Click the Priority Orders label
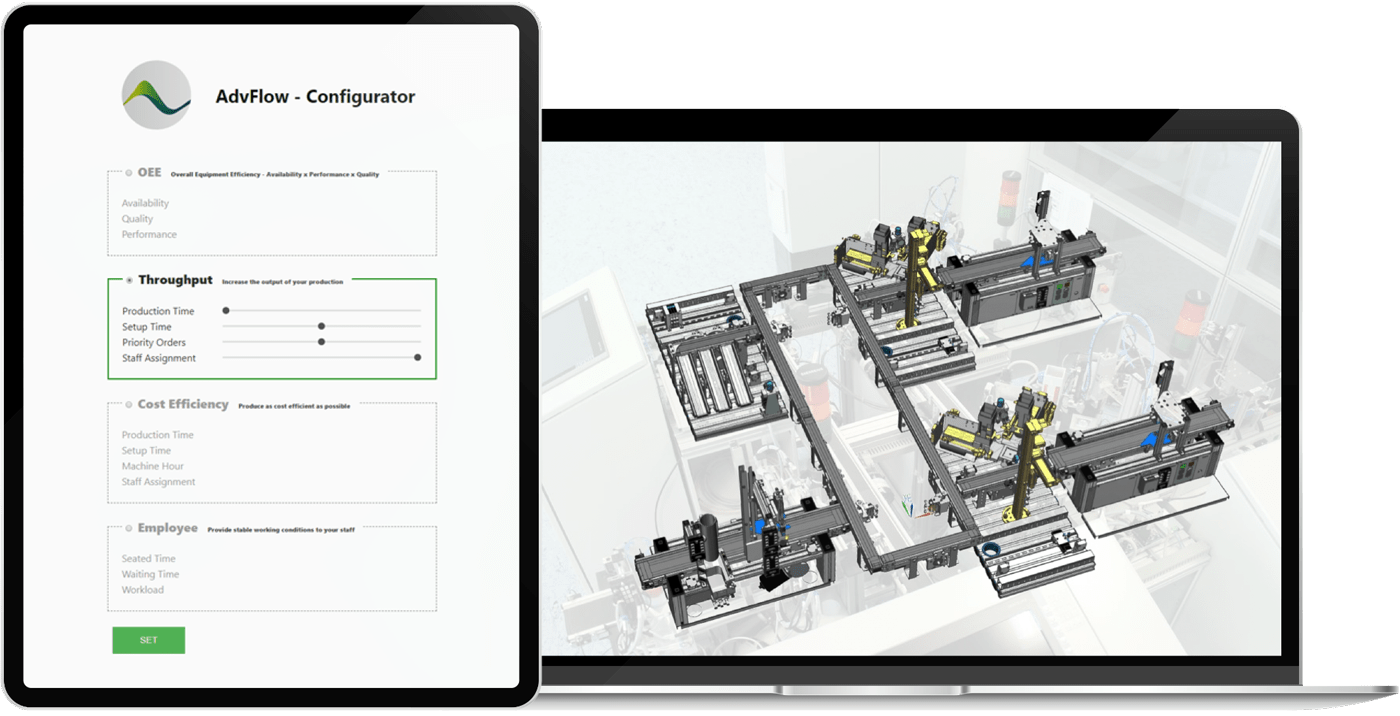This screenshot has width=1400, height=716. [154, 342]
